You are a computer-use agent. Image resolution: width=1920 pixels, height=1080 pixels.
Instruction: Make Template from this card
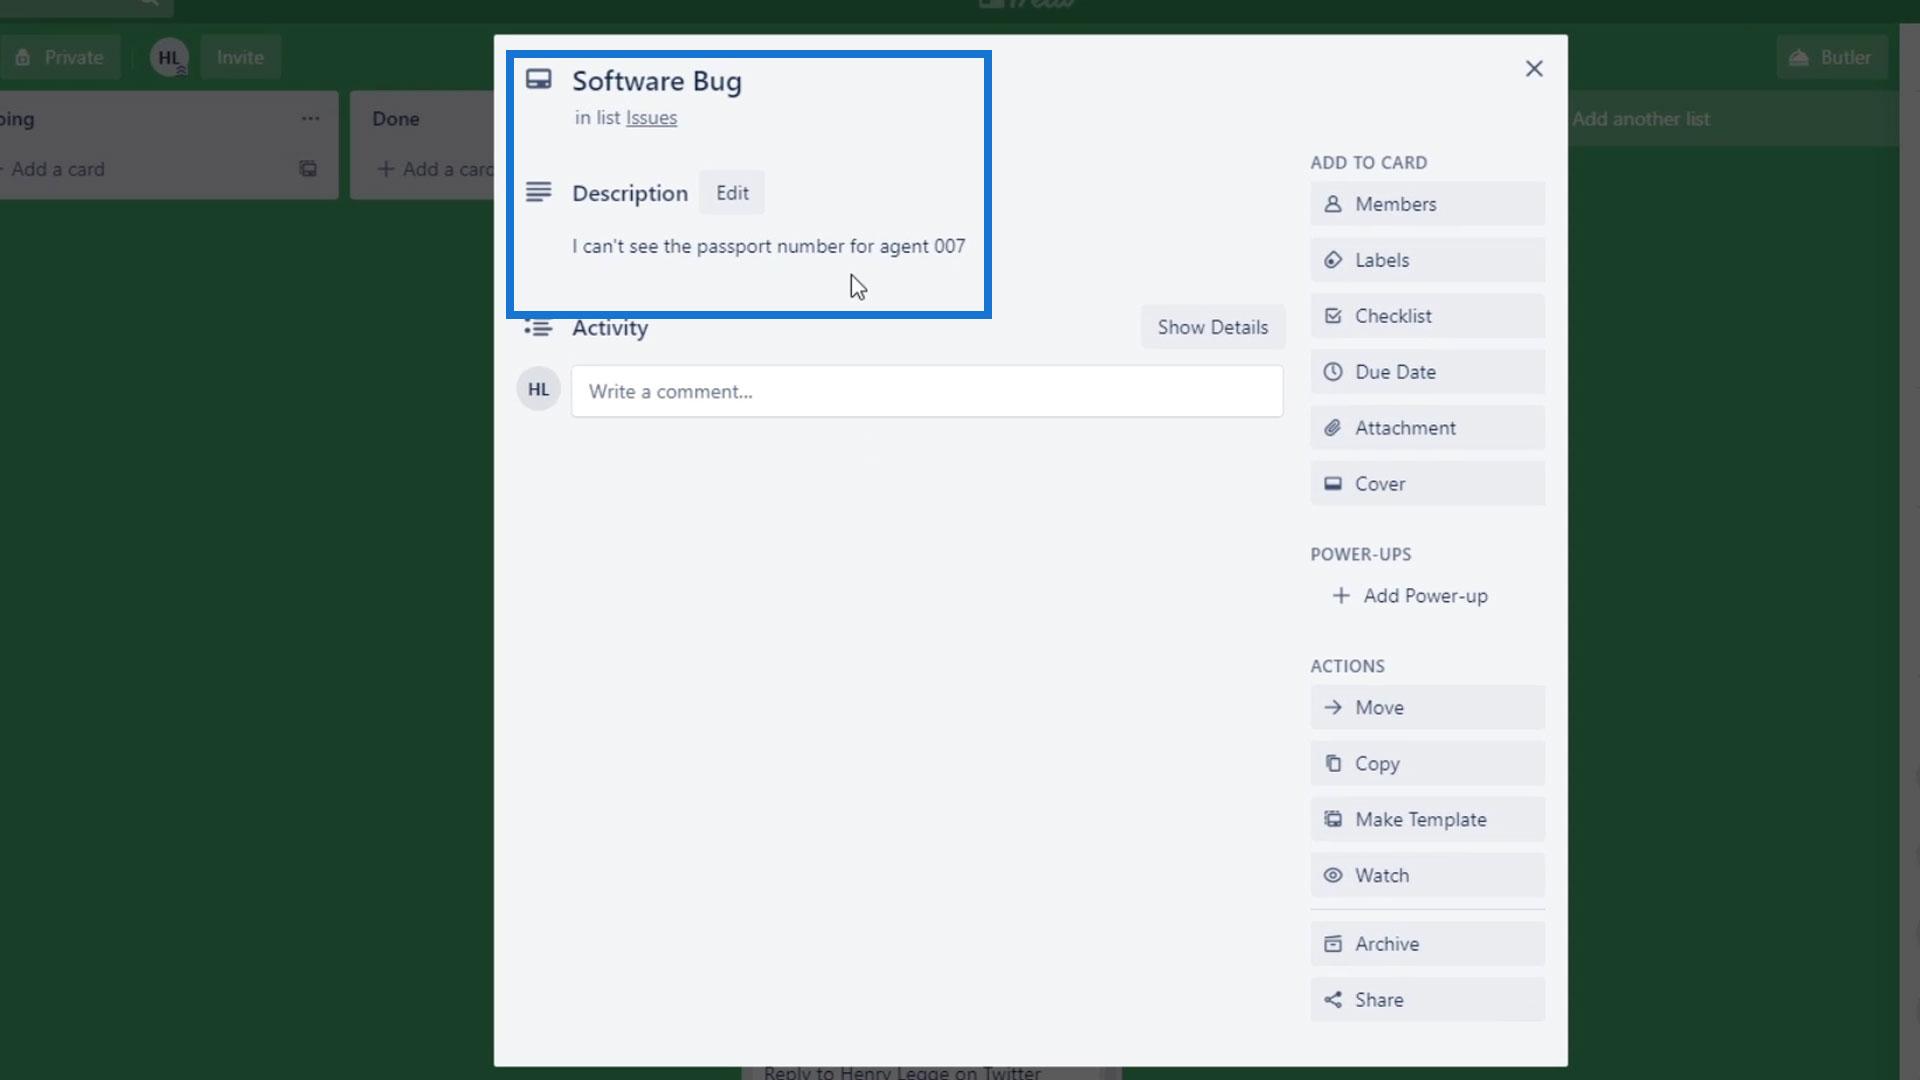[x=1427, y=820]
